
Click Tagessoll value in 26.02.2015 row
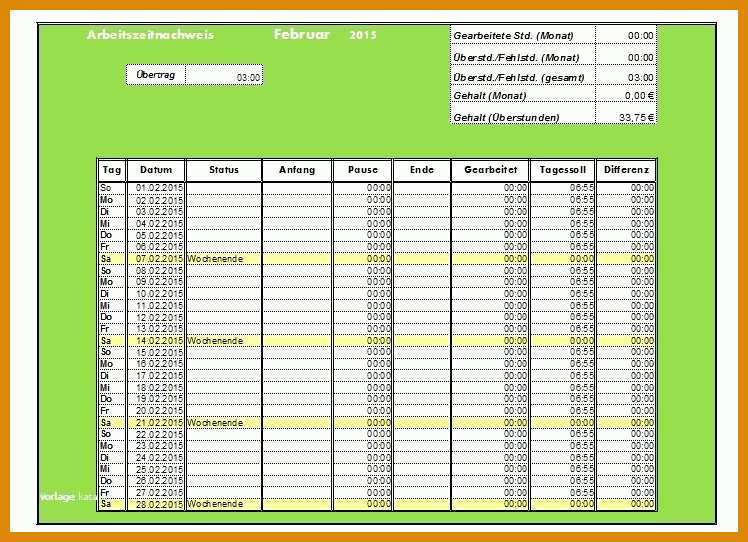coord(562,481)
